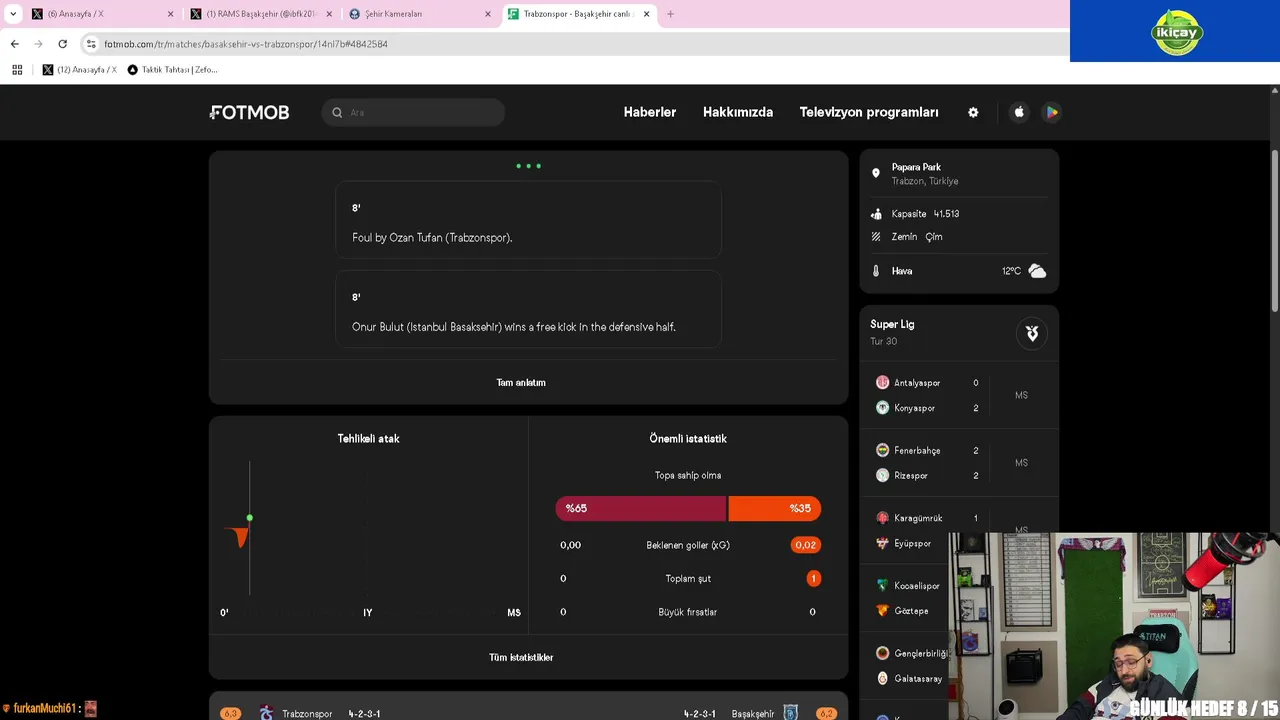
Task: Click the Apple App Store icon
Action: pyautogui.click(x=1019, y=112)
